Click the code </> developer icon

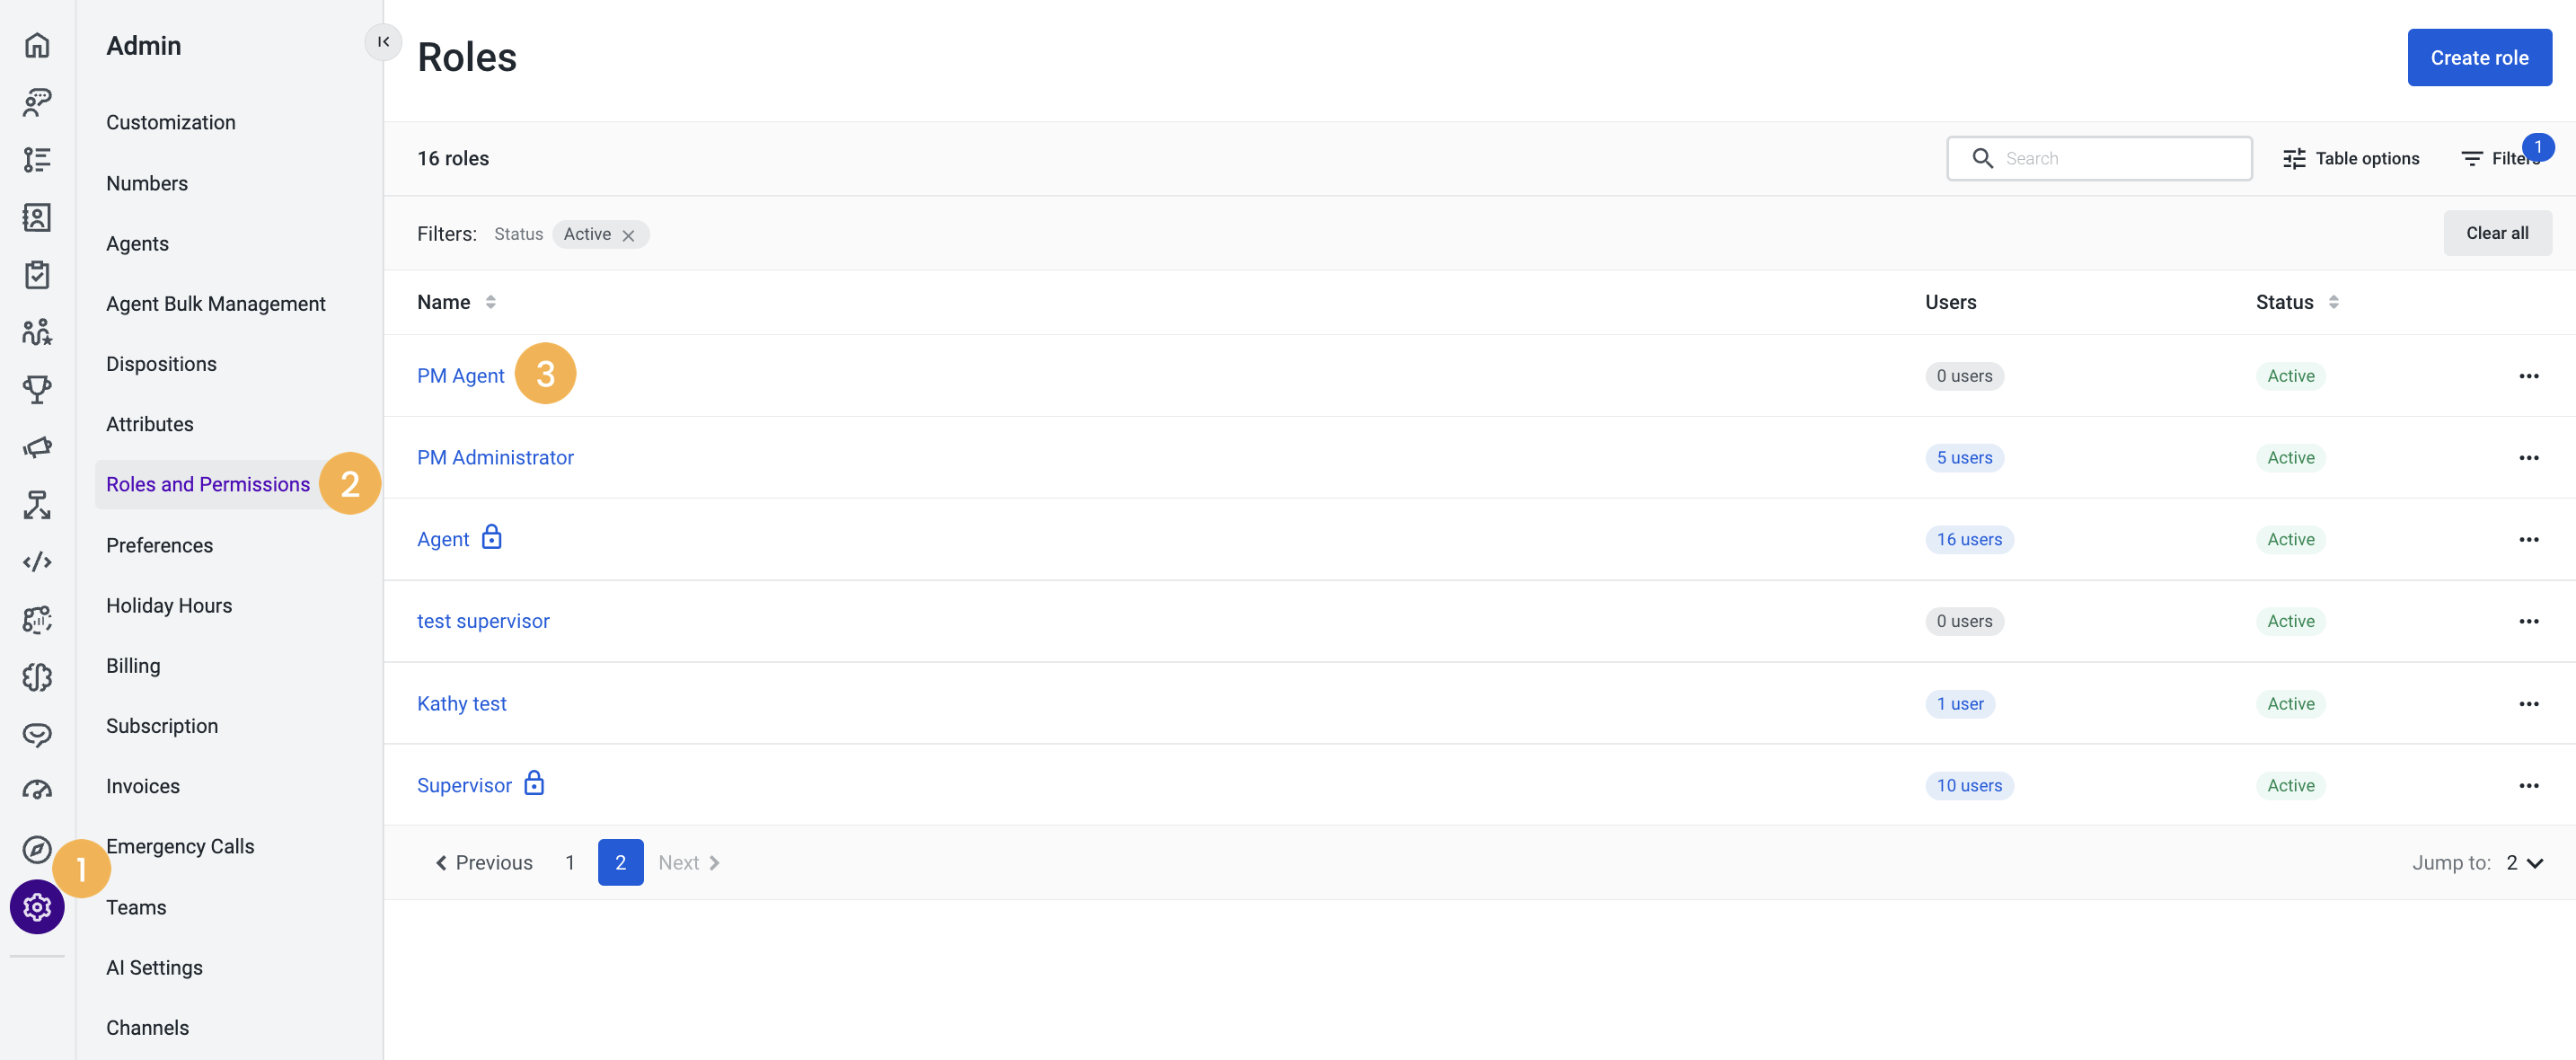[x=37, y=562]
